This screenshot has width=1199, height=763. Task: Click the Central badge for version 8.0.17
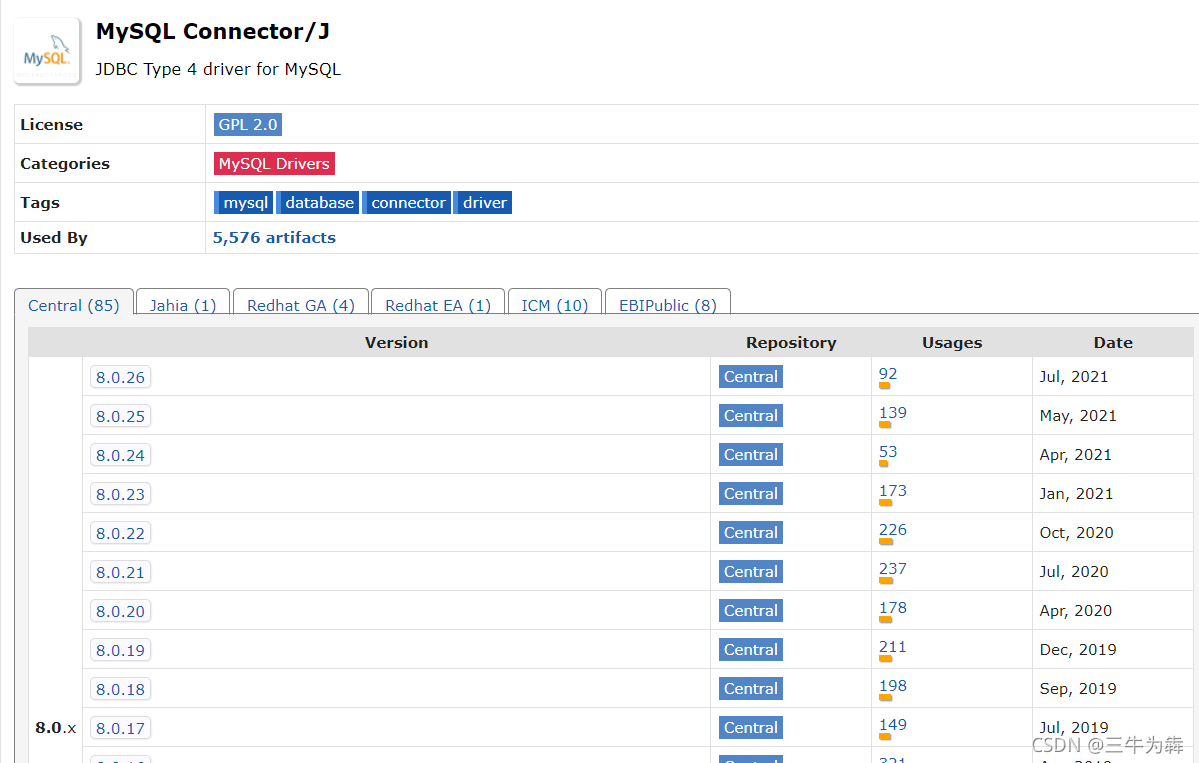pos(751,727)
